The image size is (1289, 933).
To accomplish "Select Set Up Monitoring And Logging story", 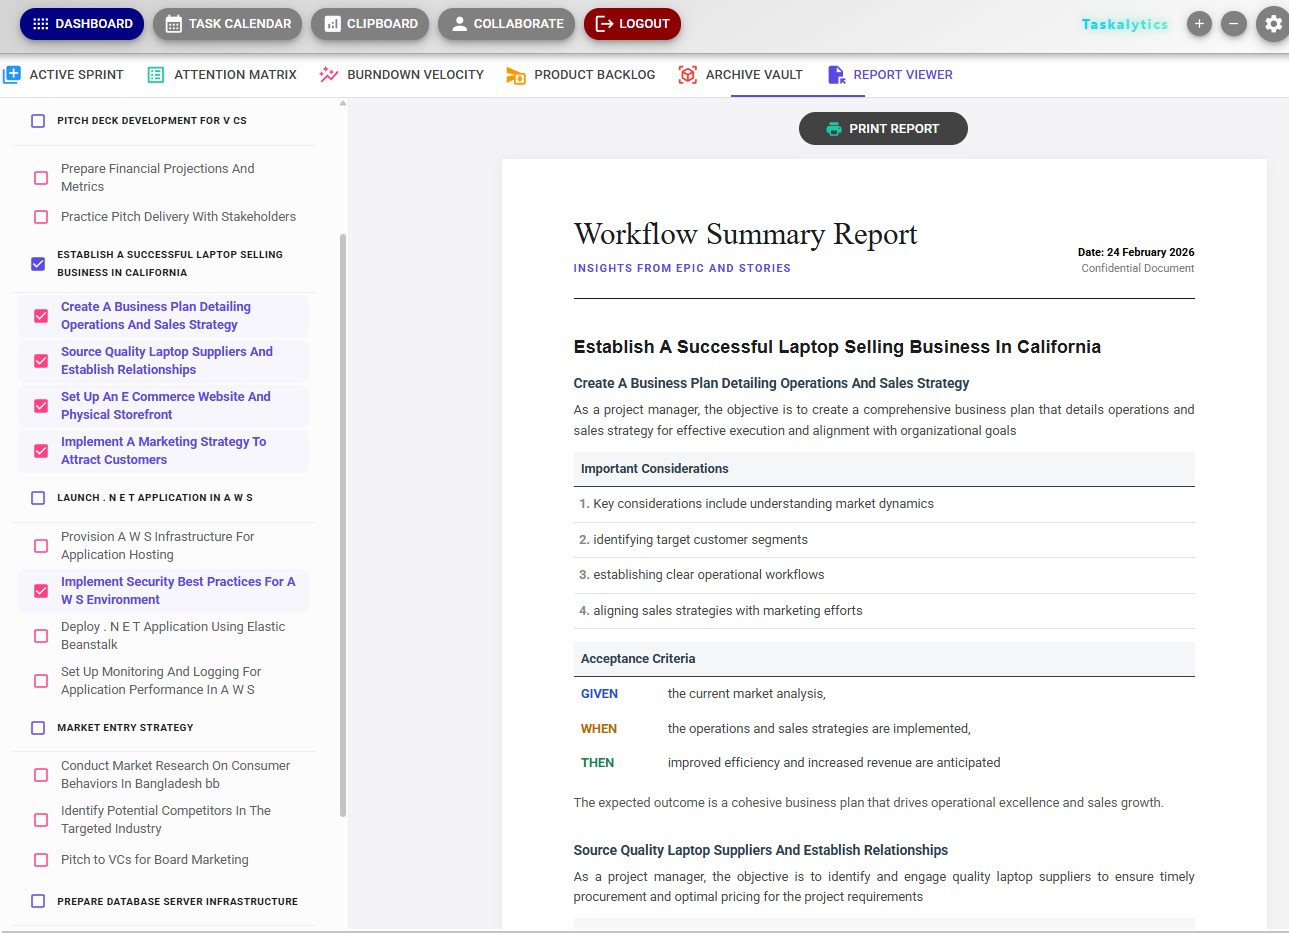I will 41,681.
